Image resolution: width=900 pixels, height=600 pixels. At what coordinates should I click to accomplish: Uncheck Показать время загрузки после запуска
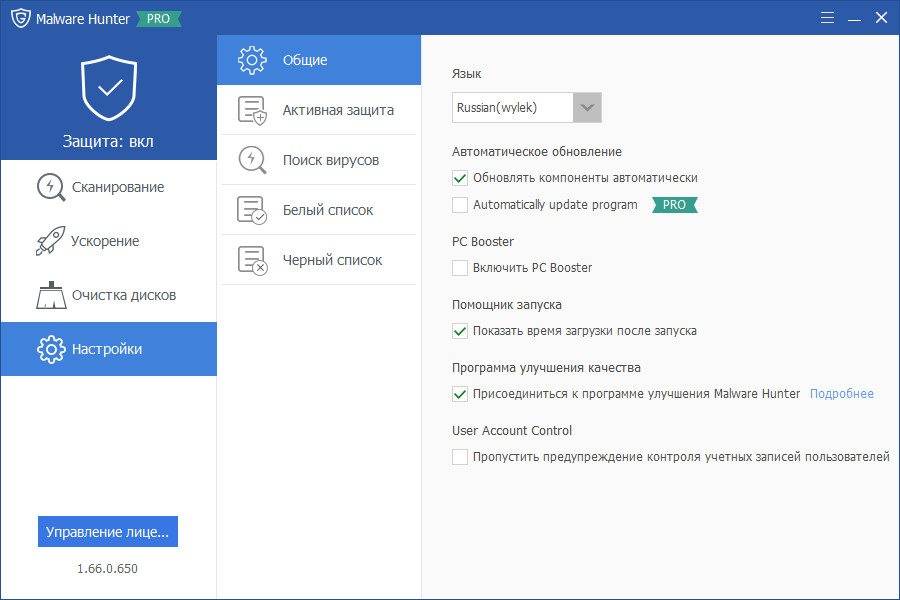click(460, 331)
